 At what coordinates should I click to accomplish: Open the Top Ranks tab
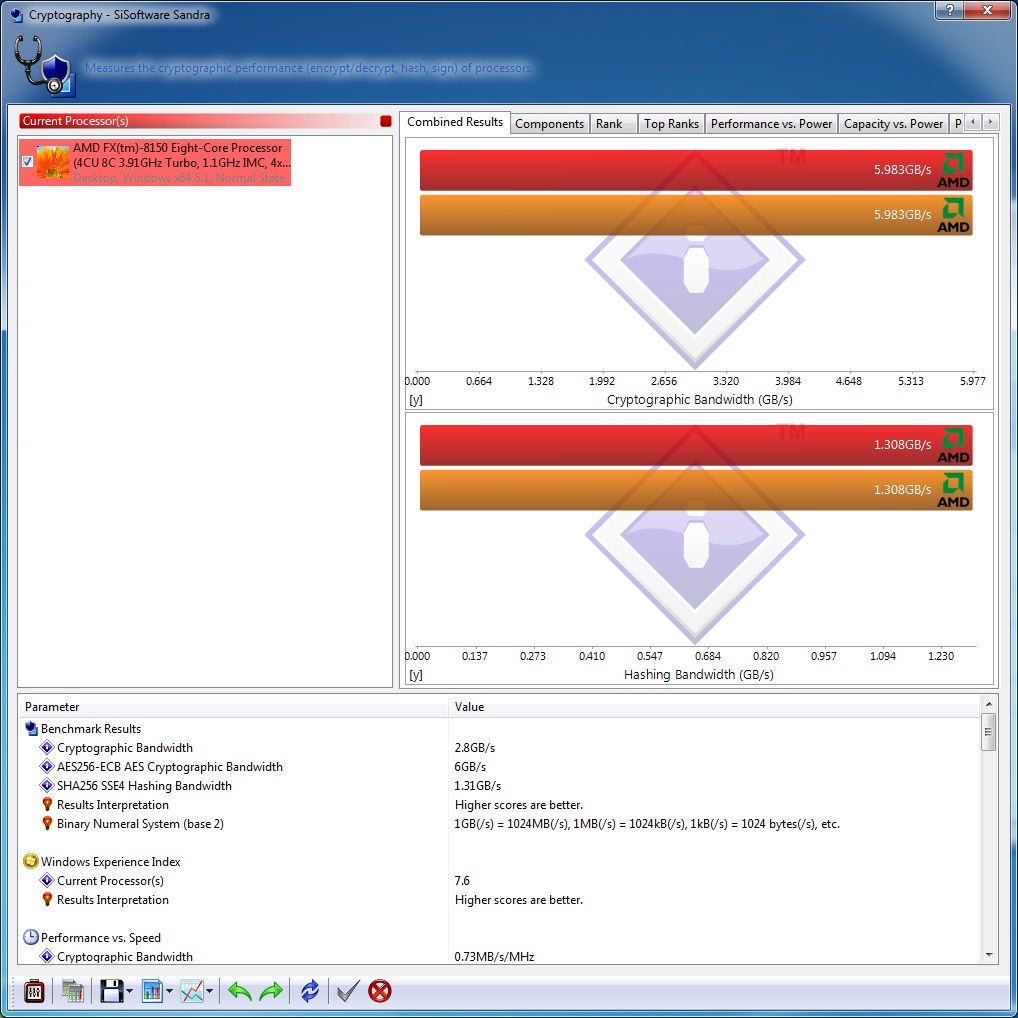(x=671, y=124)
